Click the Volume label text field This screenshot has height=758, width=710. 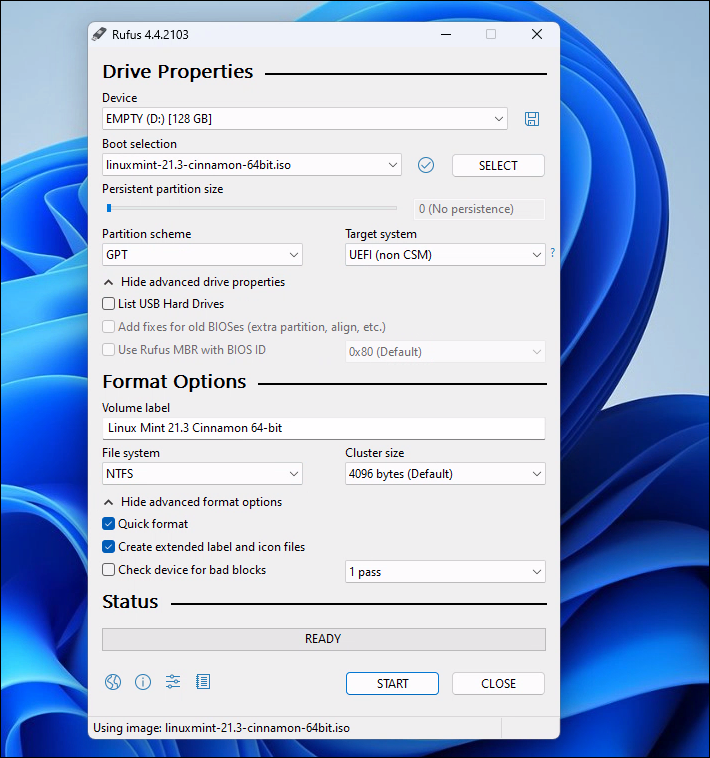tap(324, 428)
